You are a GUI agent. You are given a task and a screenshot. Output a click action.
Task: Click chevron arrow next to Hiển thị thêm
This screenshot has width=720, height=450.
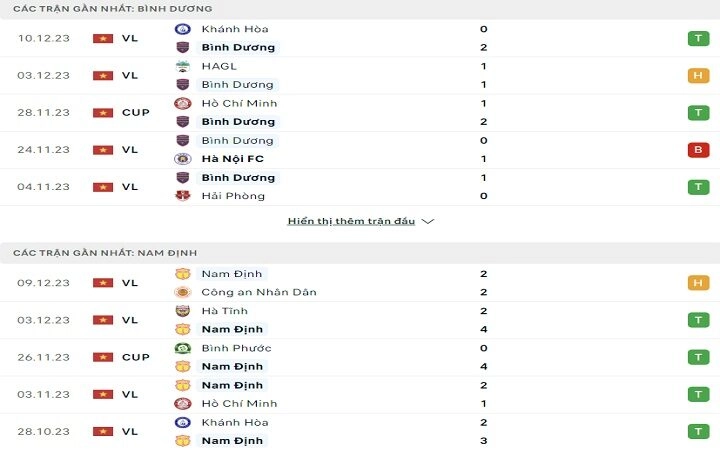click(428, 221)
